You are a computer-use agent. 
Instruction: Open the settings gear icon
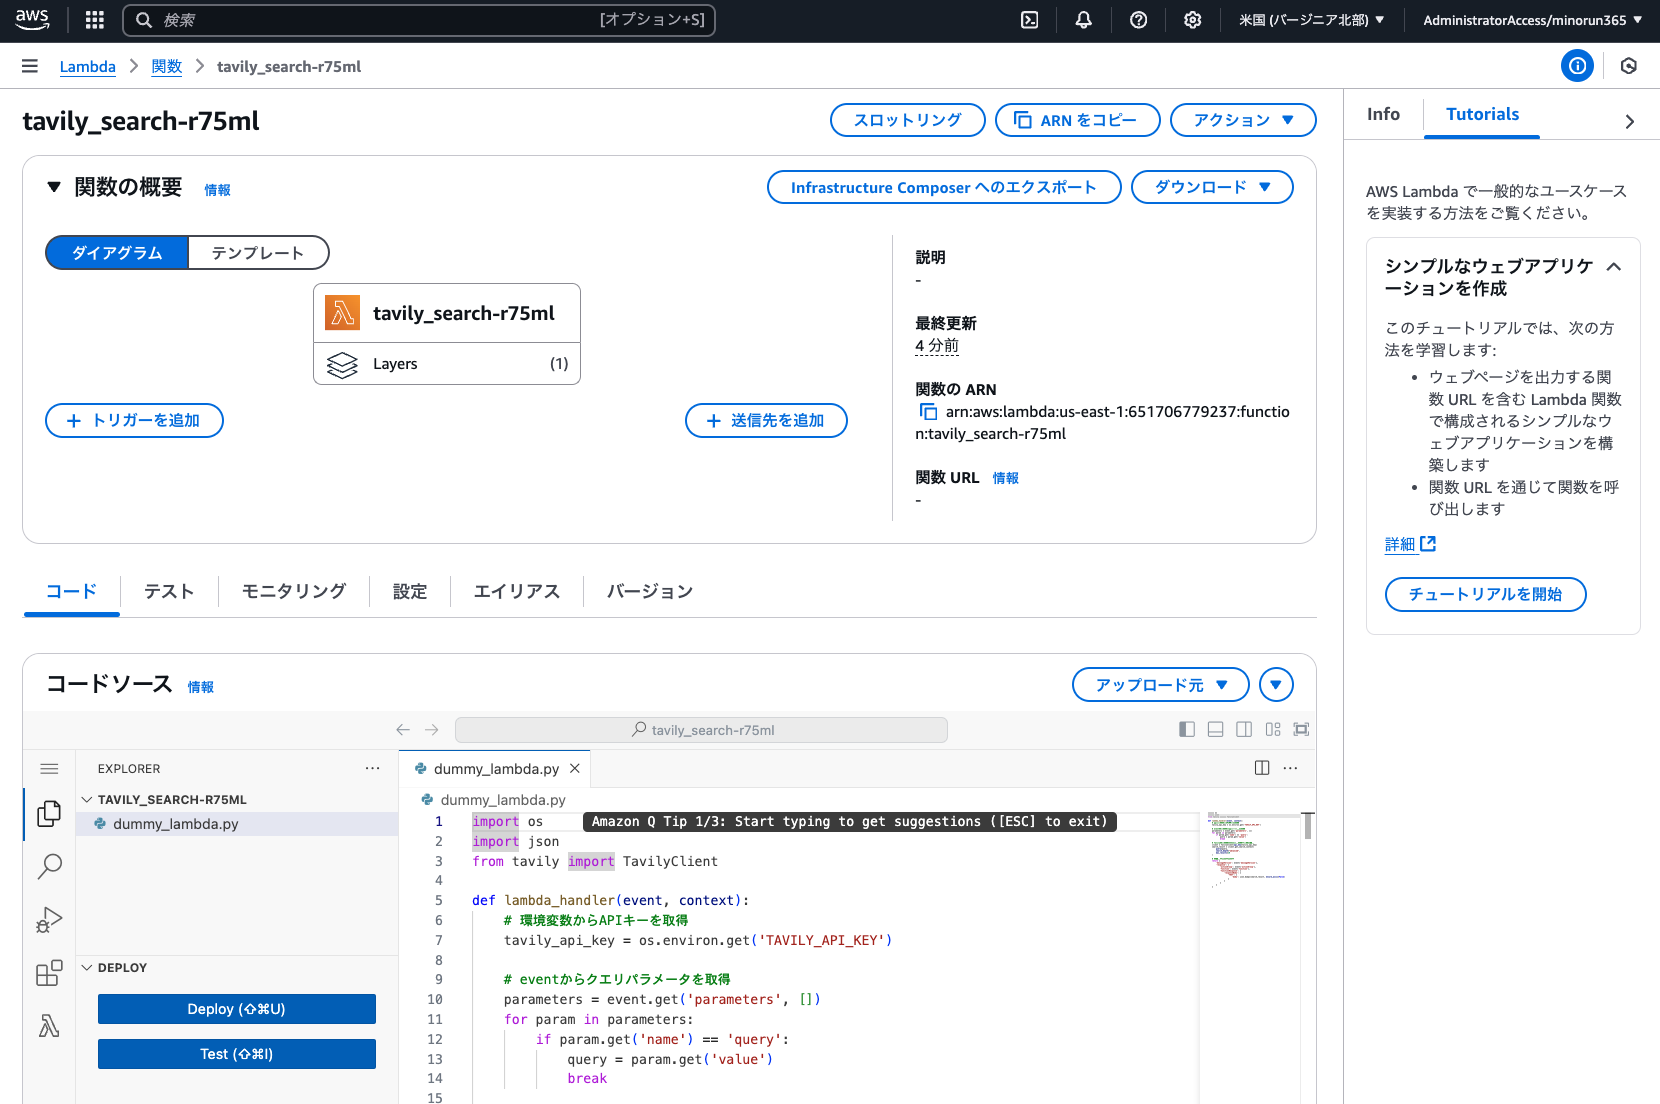pos(1192,20)
